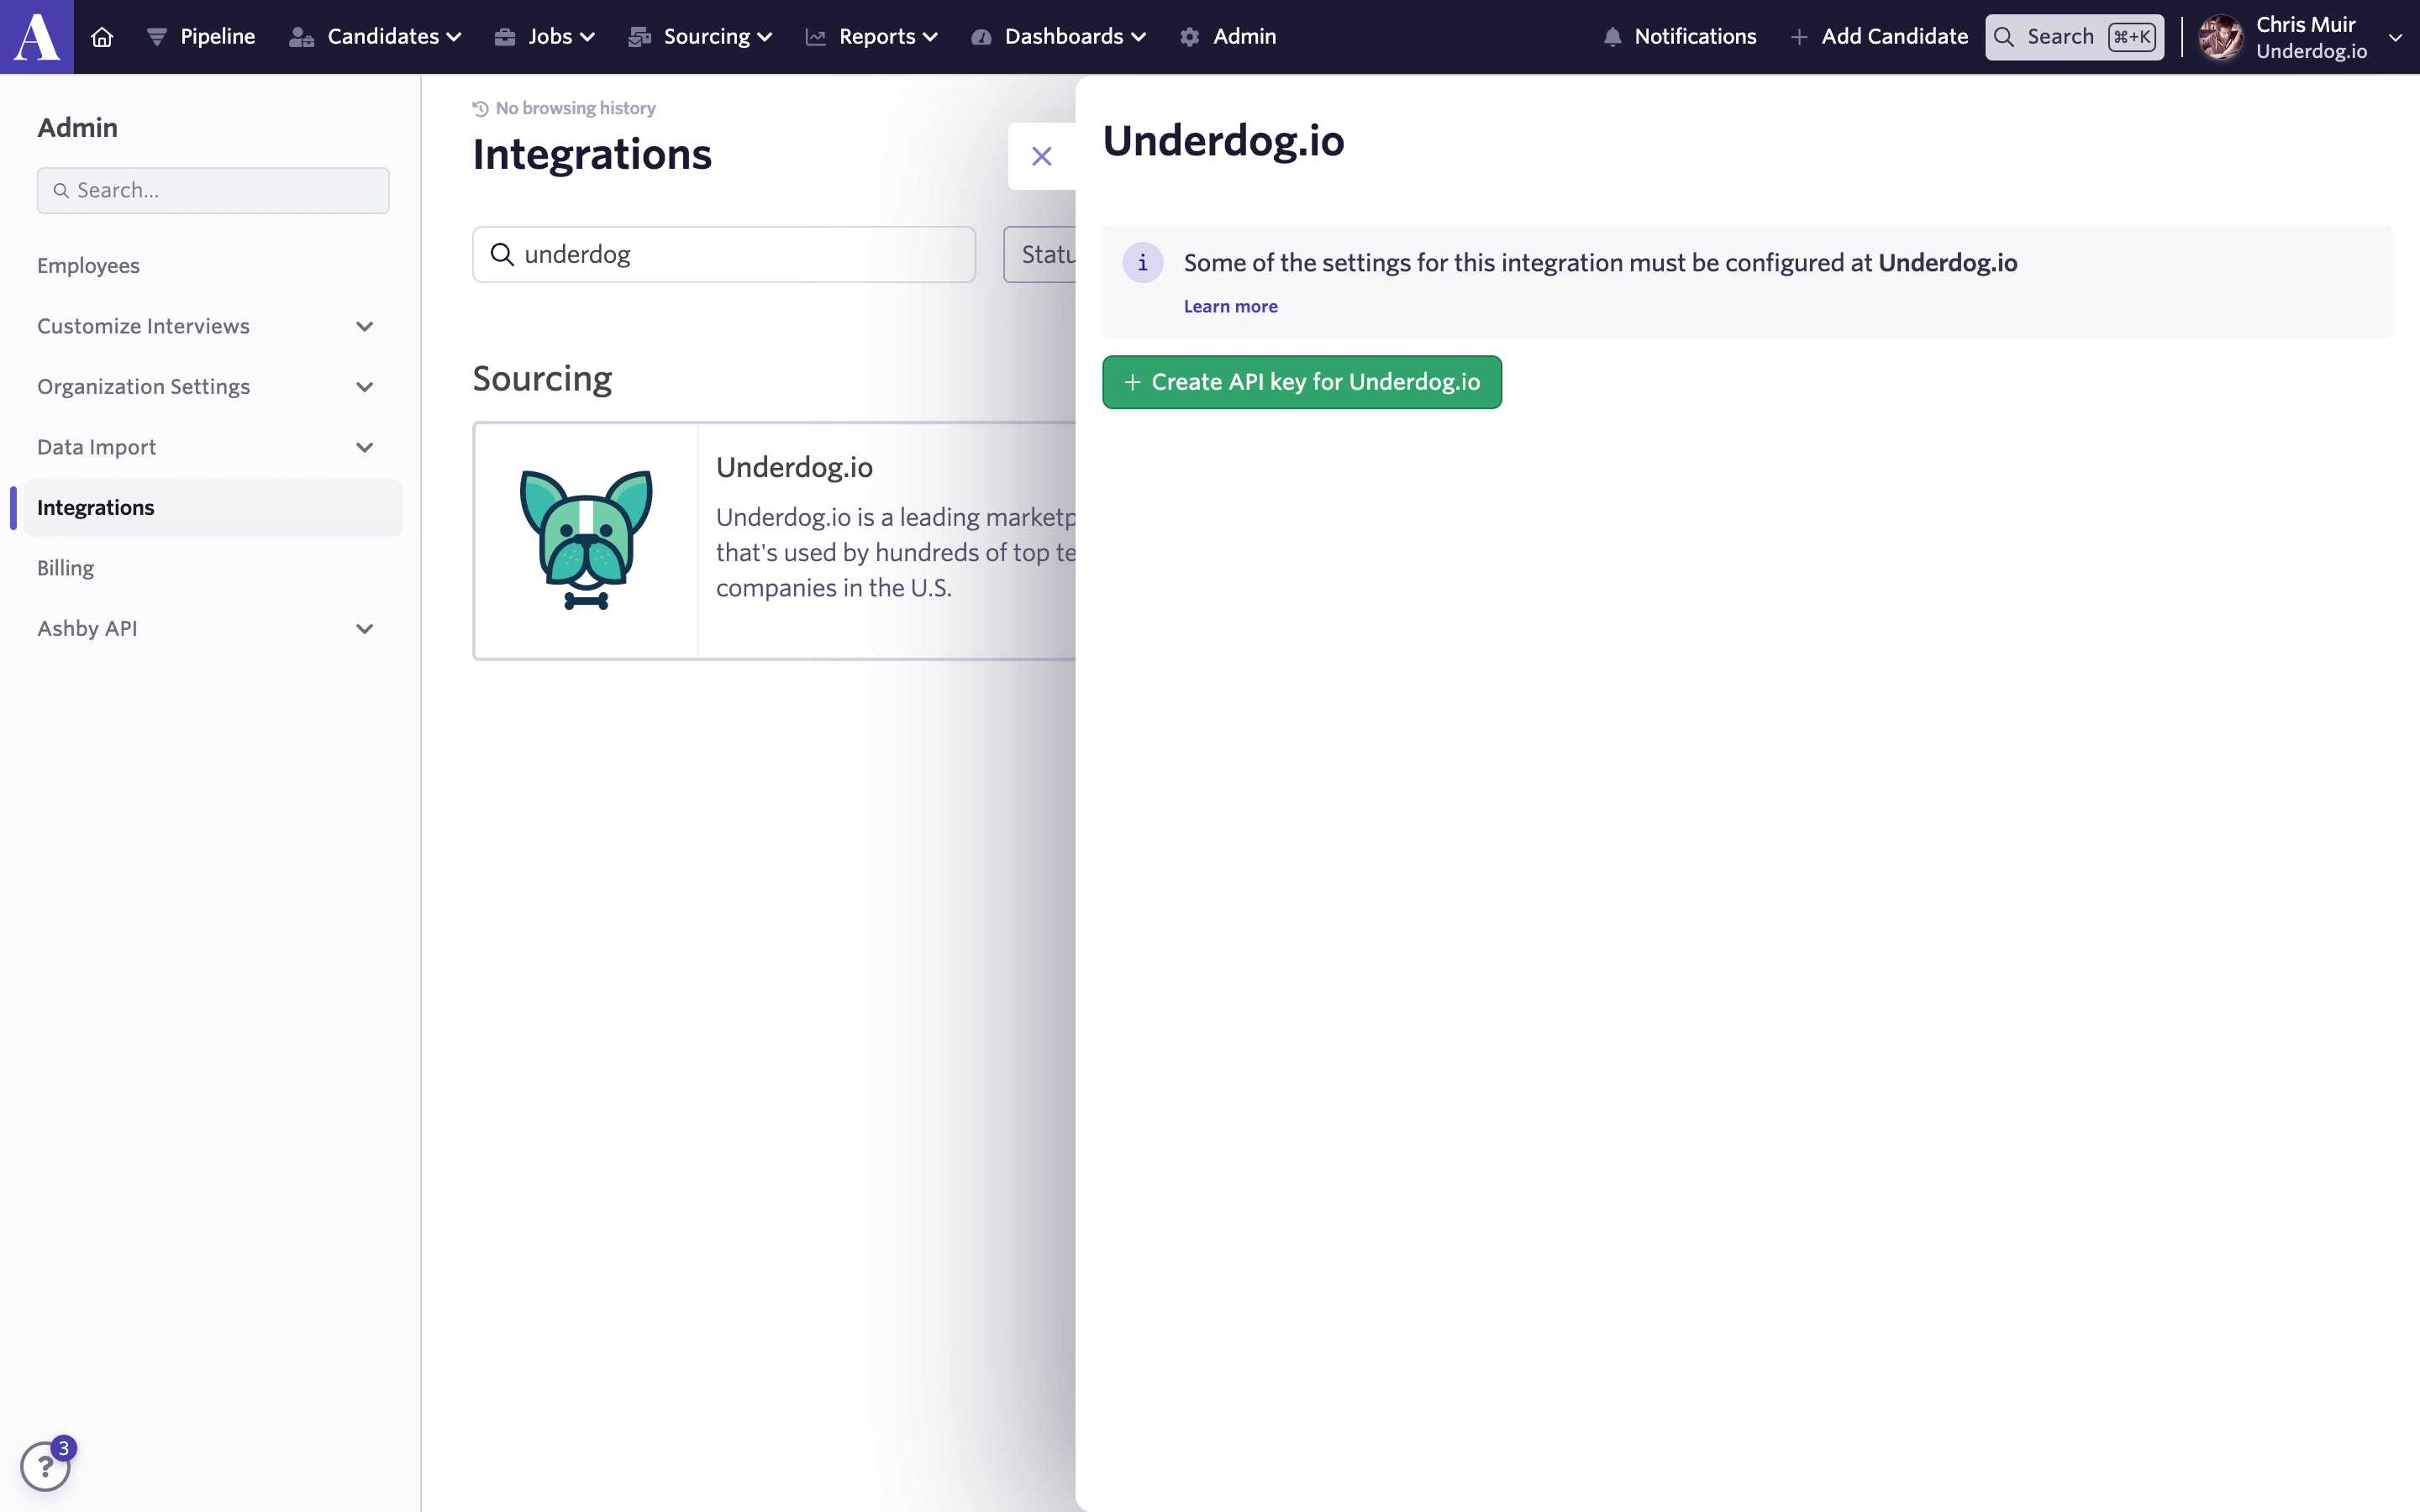Click the Reports chart icon
Viewport: 2420px width, 1512px height.
pos(816,37)
